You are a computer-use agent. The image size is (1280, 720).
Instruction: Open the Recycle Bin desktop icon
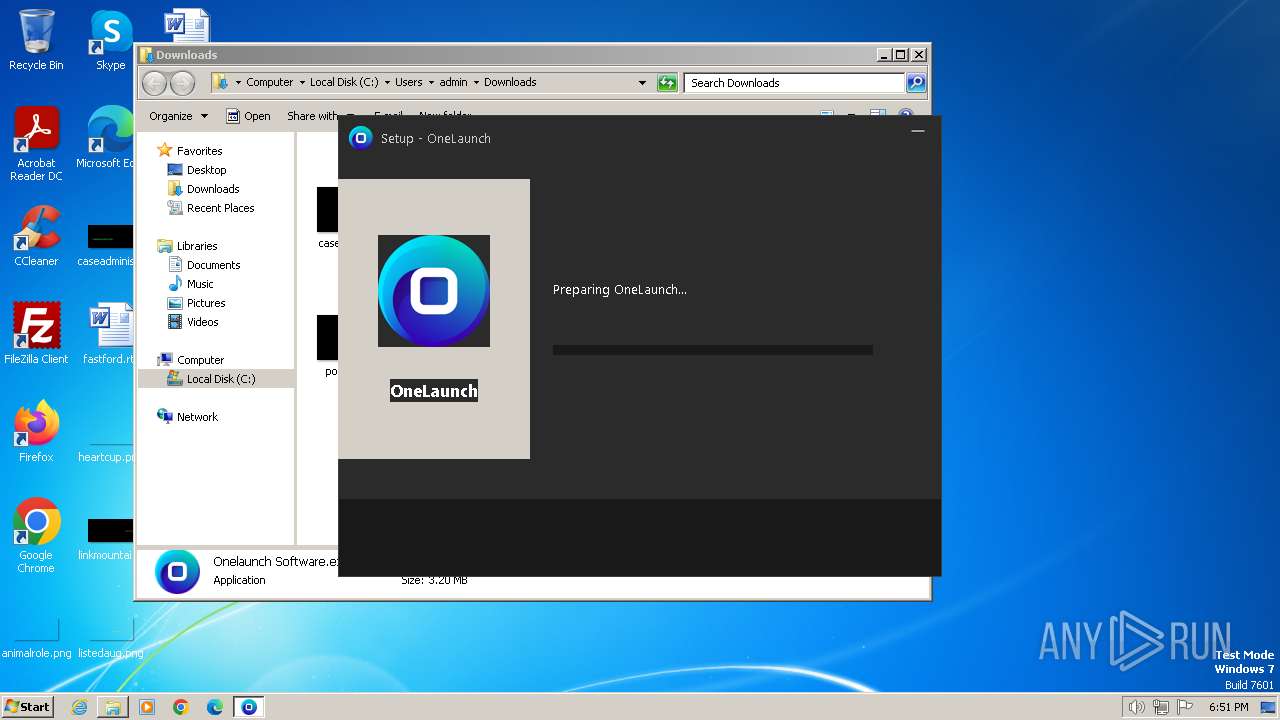click(36, 40)
